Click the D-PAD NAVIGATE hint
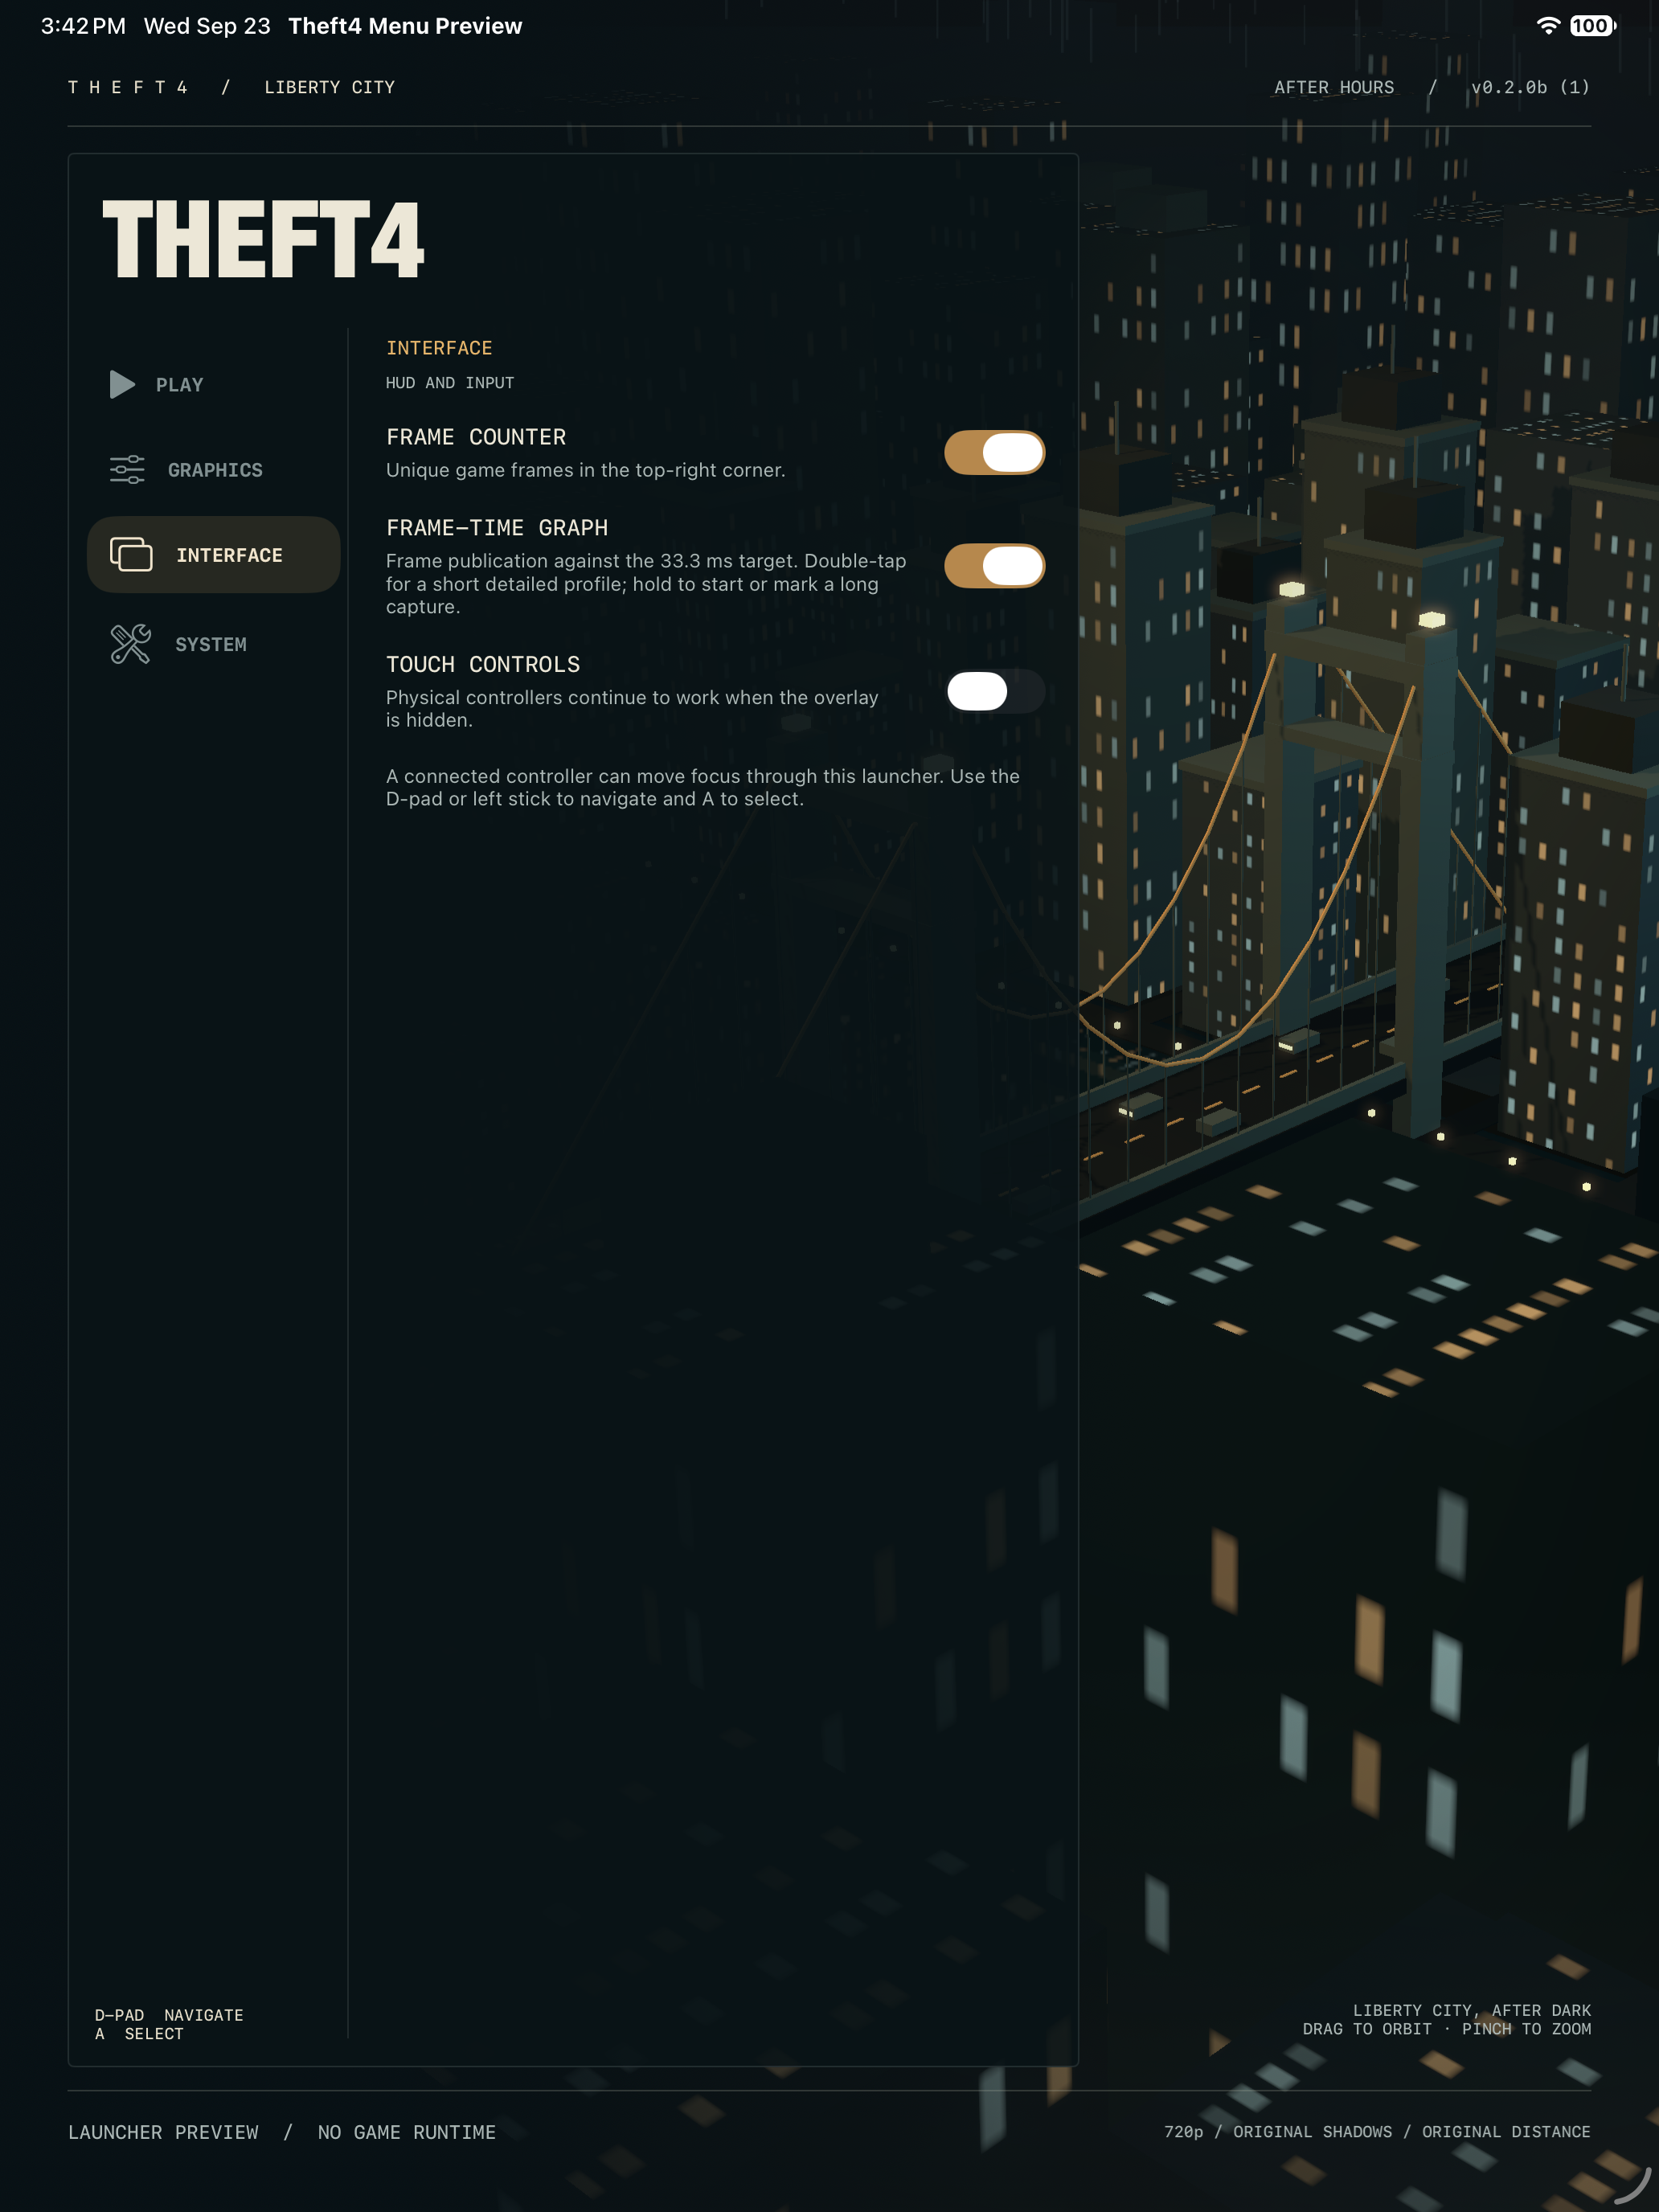Image resolution: width=1659 pixels, height=2212 pixels. click(x=169, y=2015)
